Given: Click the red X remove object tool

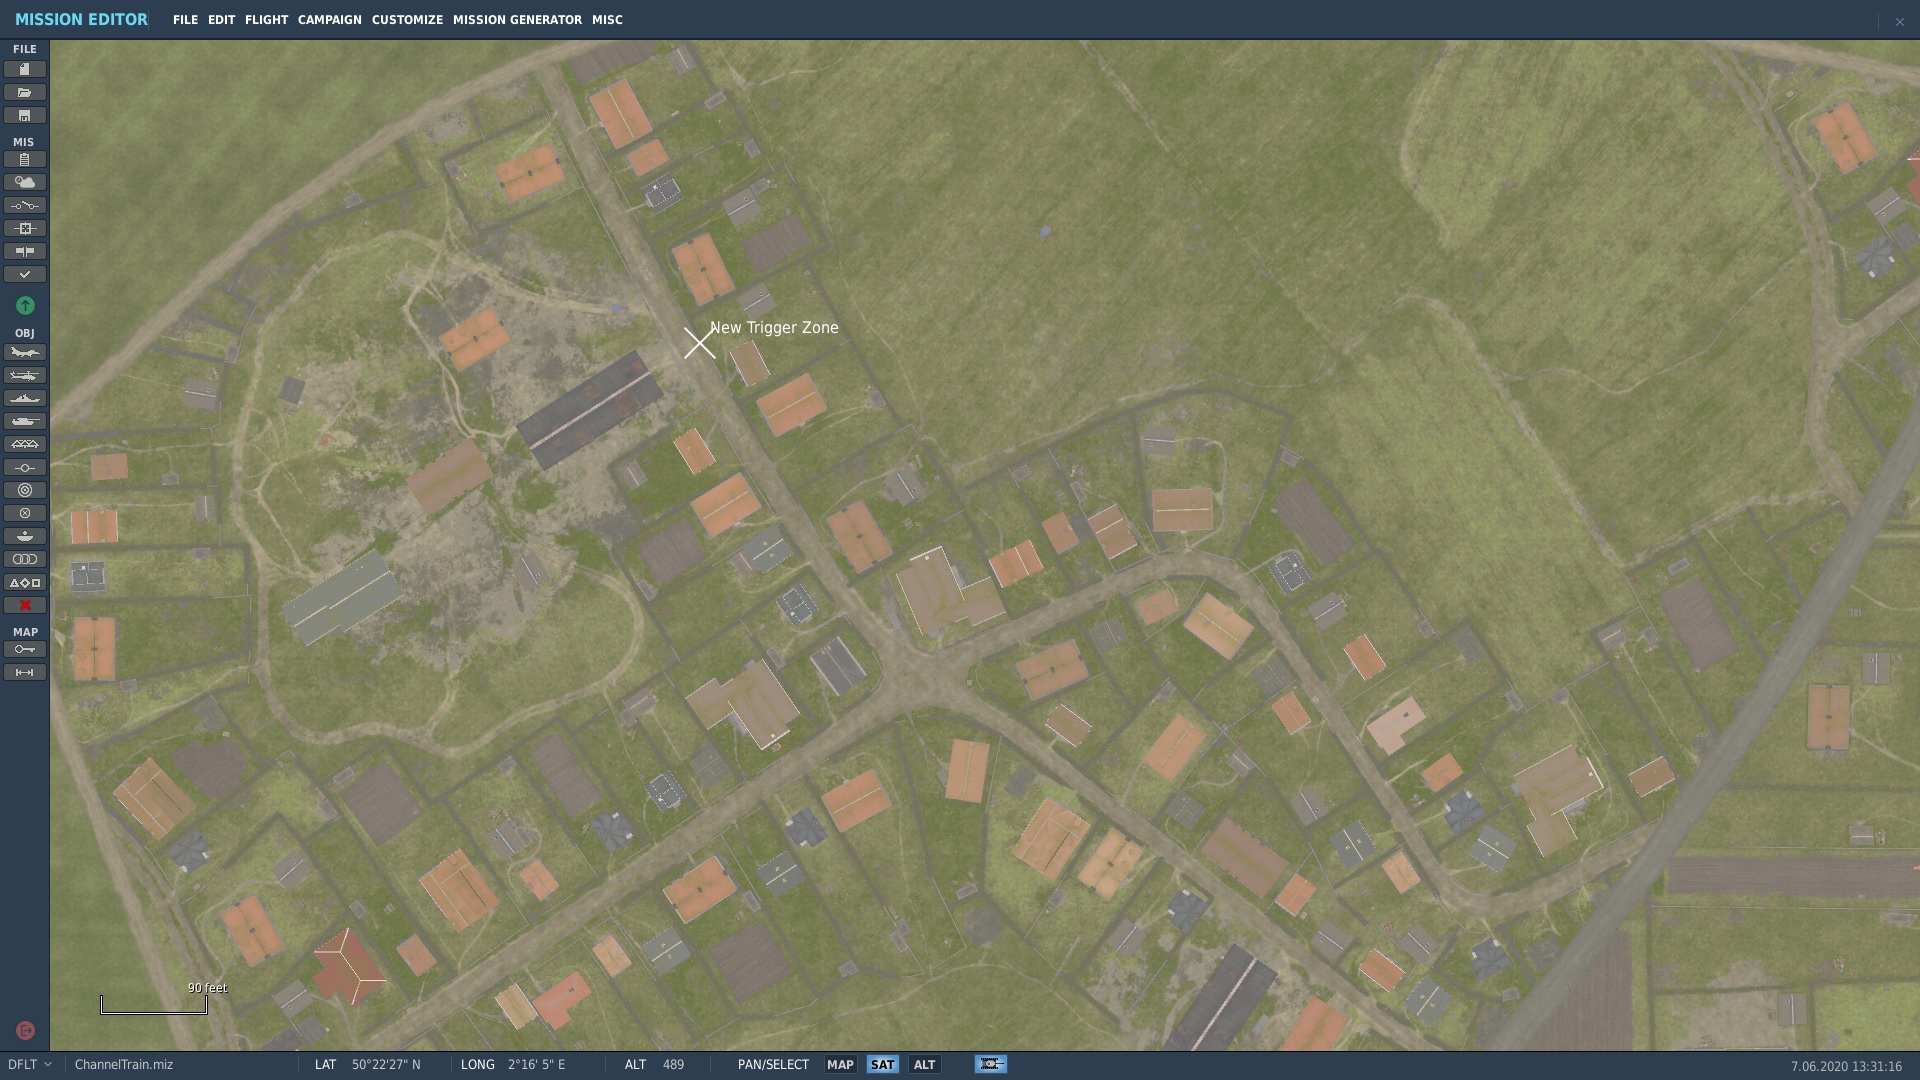Looking at the screenshot, I should (25, 605).
